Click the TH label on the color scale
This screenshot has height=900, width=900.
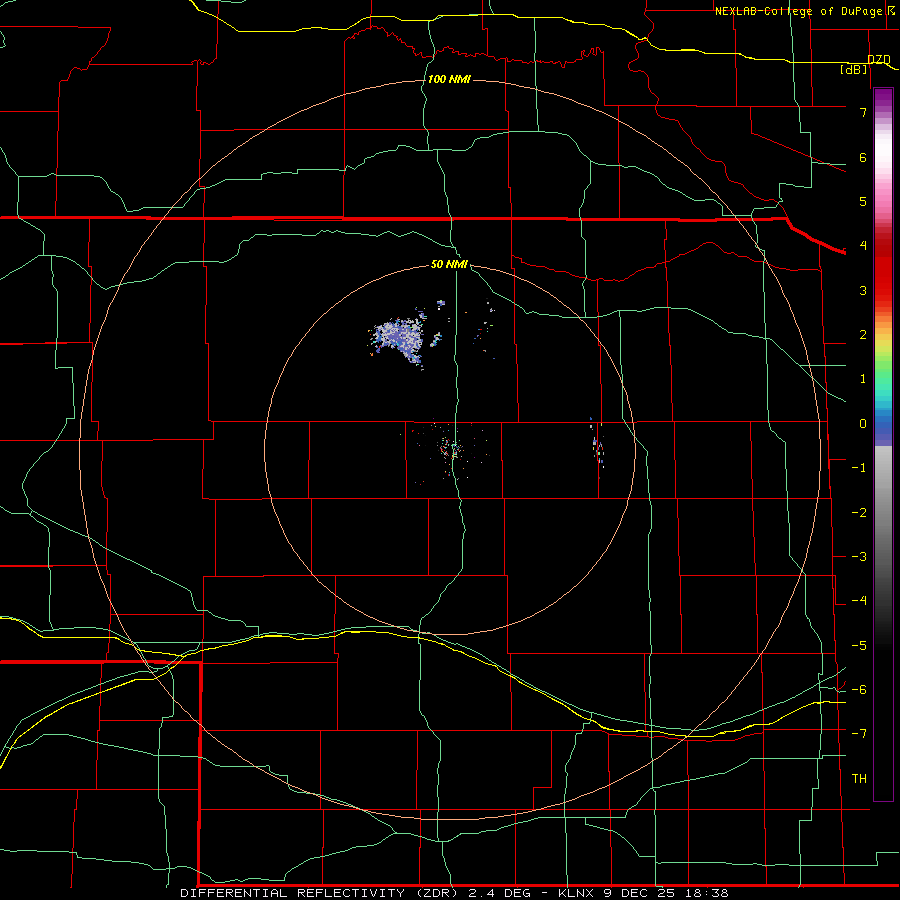(859, 779)
